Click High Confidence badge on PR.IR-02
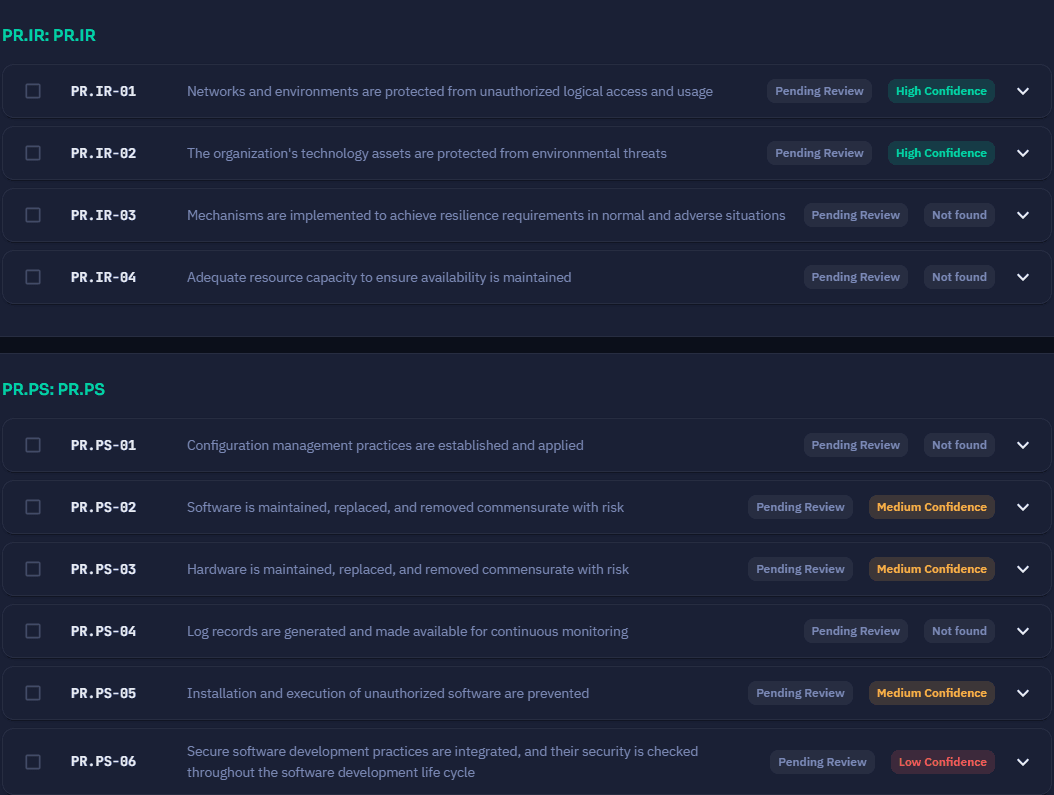This screenshot has height=795, width=1054. 941,153
